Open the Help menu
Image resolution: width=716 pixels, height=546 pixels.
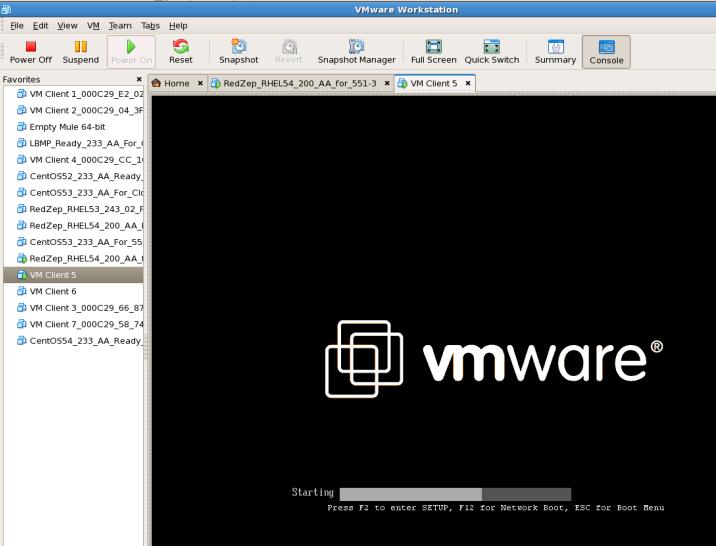tap(178, 26)
